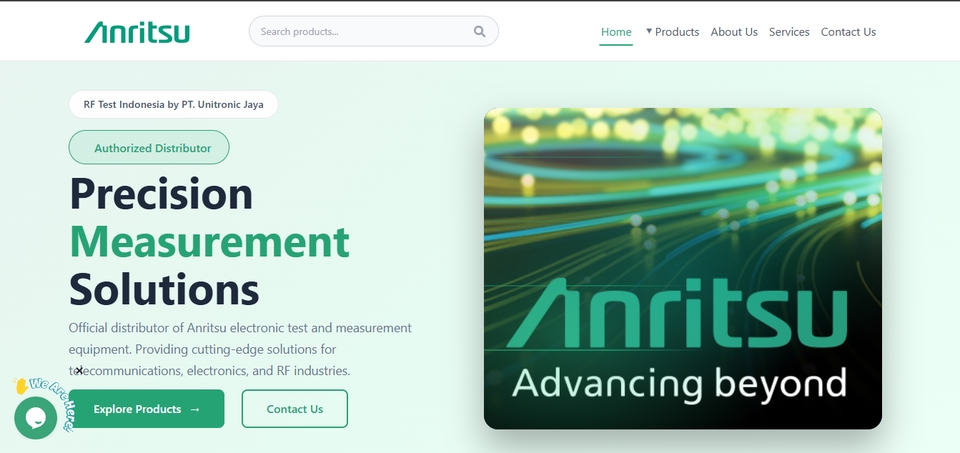Click the search magnifier icon
The width and height of the screenshot is (960, 453).
[479, 31]
